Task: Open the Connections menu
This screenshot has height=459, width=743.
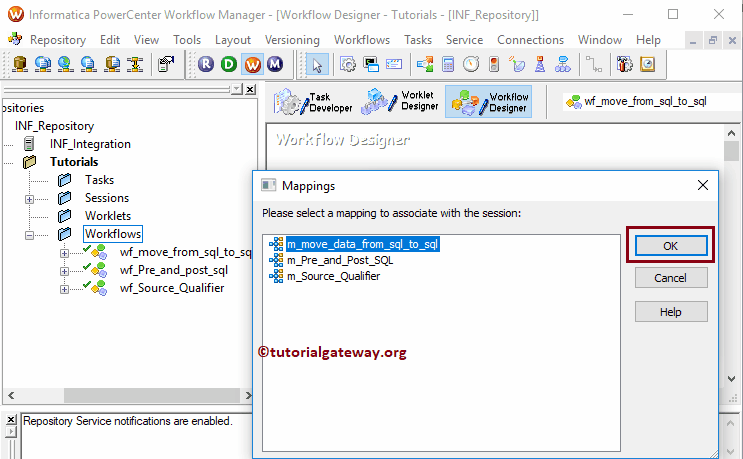Action: pyautogui.click(x=530, y=40)
